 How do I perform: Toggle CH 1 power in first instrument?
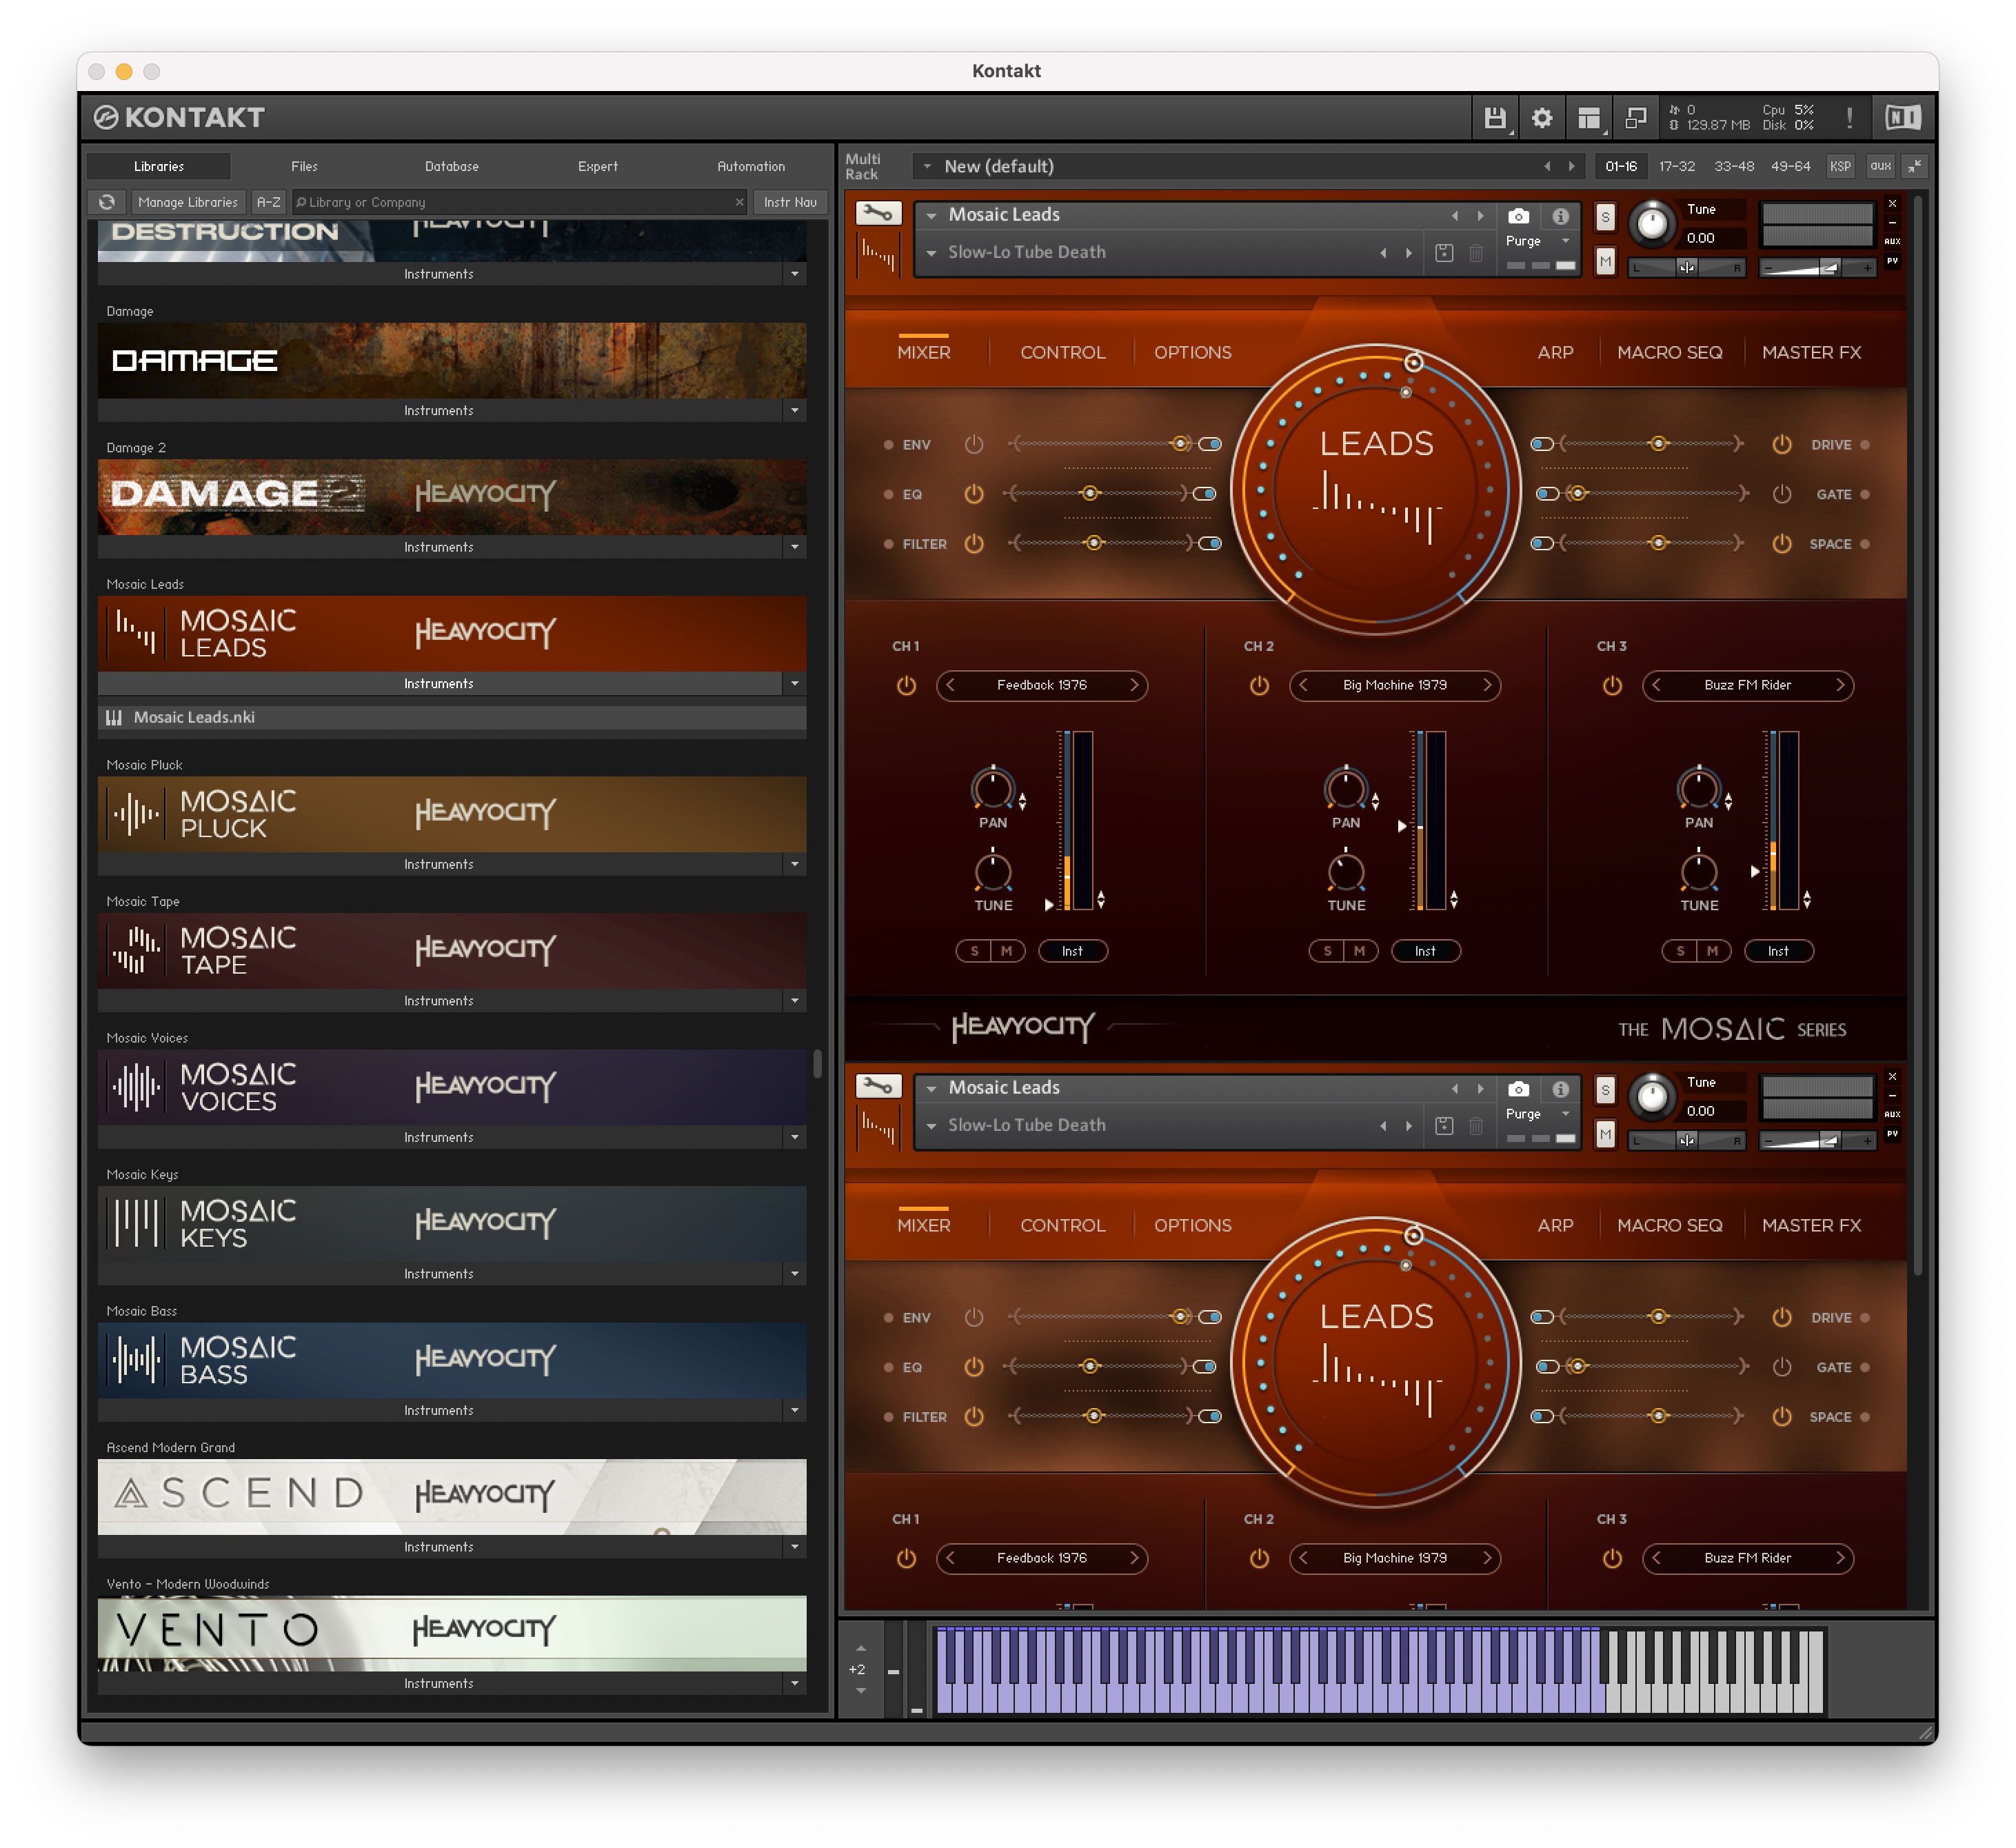(x=906, y=686)
